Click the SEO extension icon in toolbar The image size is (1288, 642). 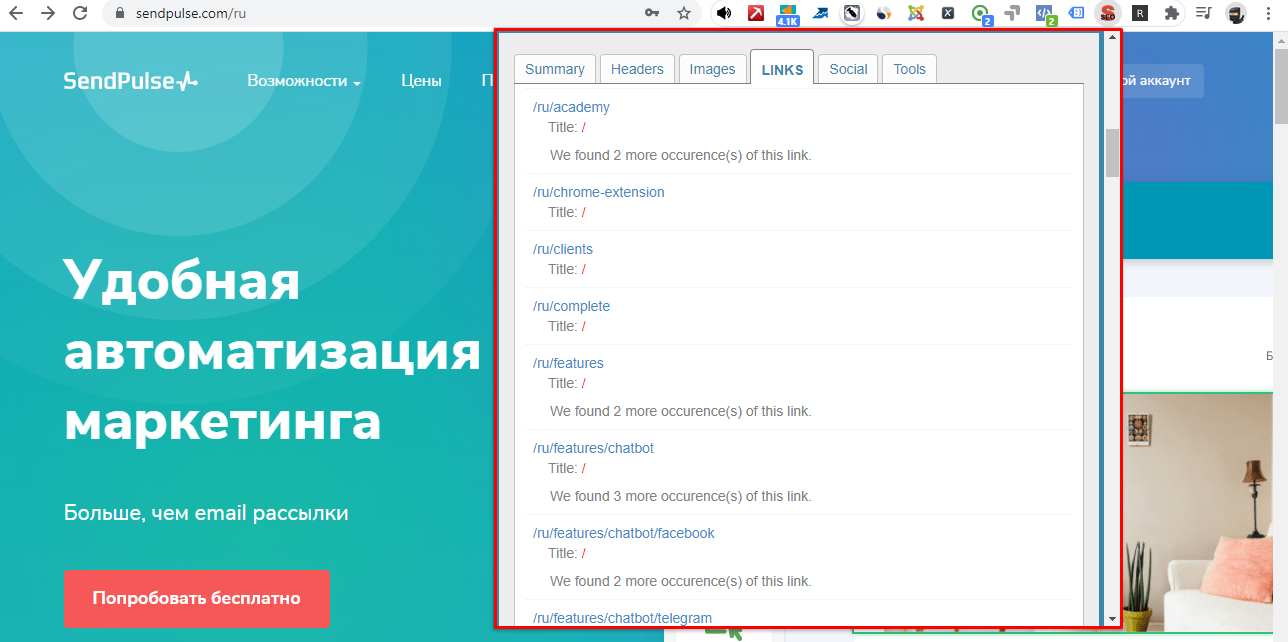pyautogui.click(x=1107, y=13)
